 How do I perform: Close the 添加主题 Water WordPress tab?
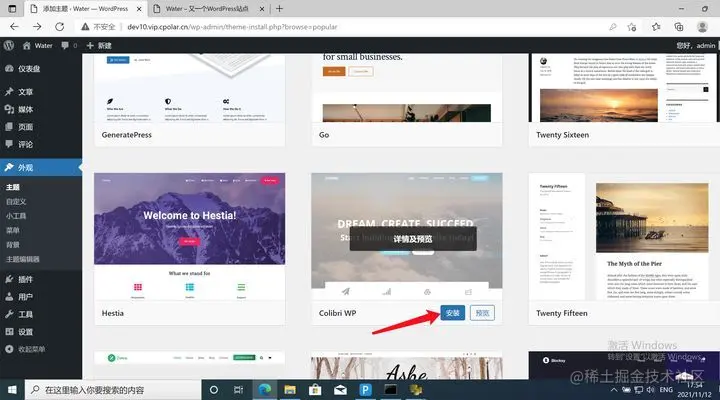point(139,9)
